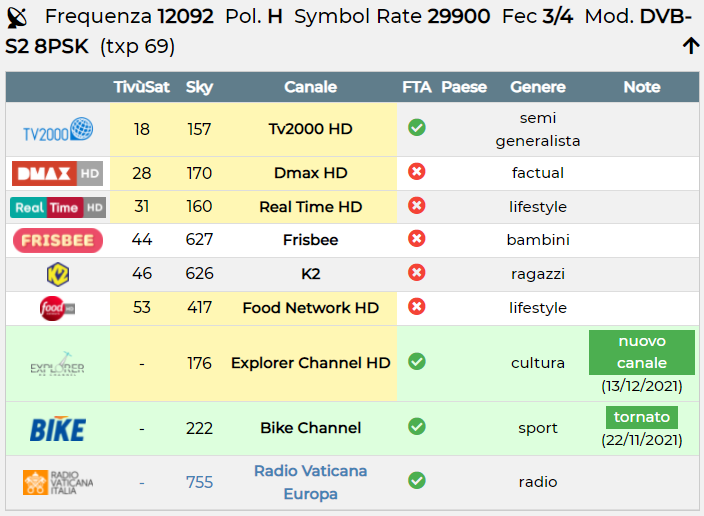Click the Explorer Channel logo
The height and width of the screenshot is (516, 704).
pos(57,364)
